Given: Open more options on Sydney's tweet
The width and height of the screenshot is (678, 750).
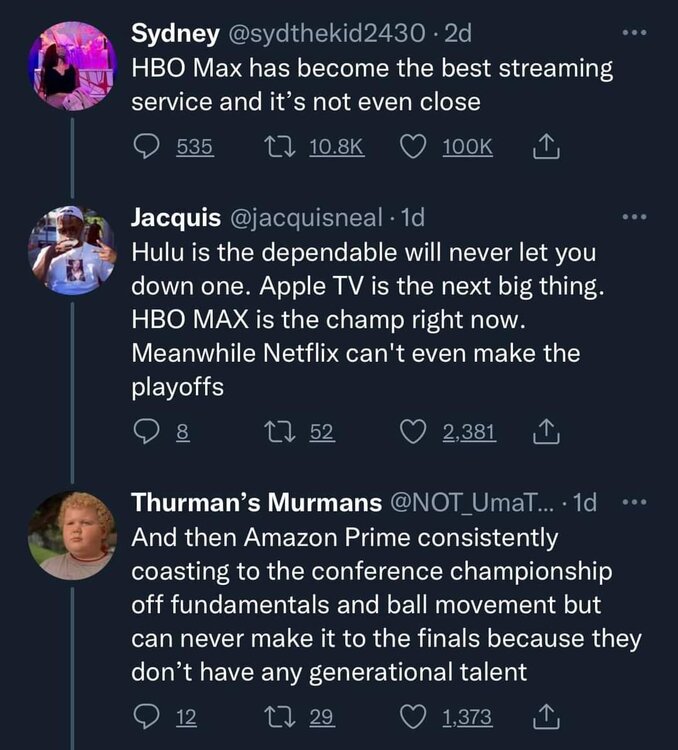Looking at the screenshot, I should [x=634, y=34].
